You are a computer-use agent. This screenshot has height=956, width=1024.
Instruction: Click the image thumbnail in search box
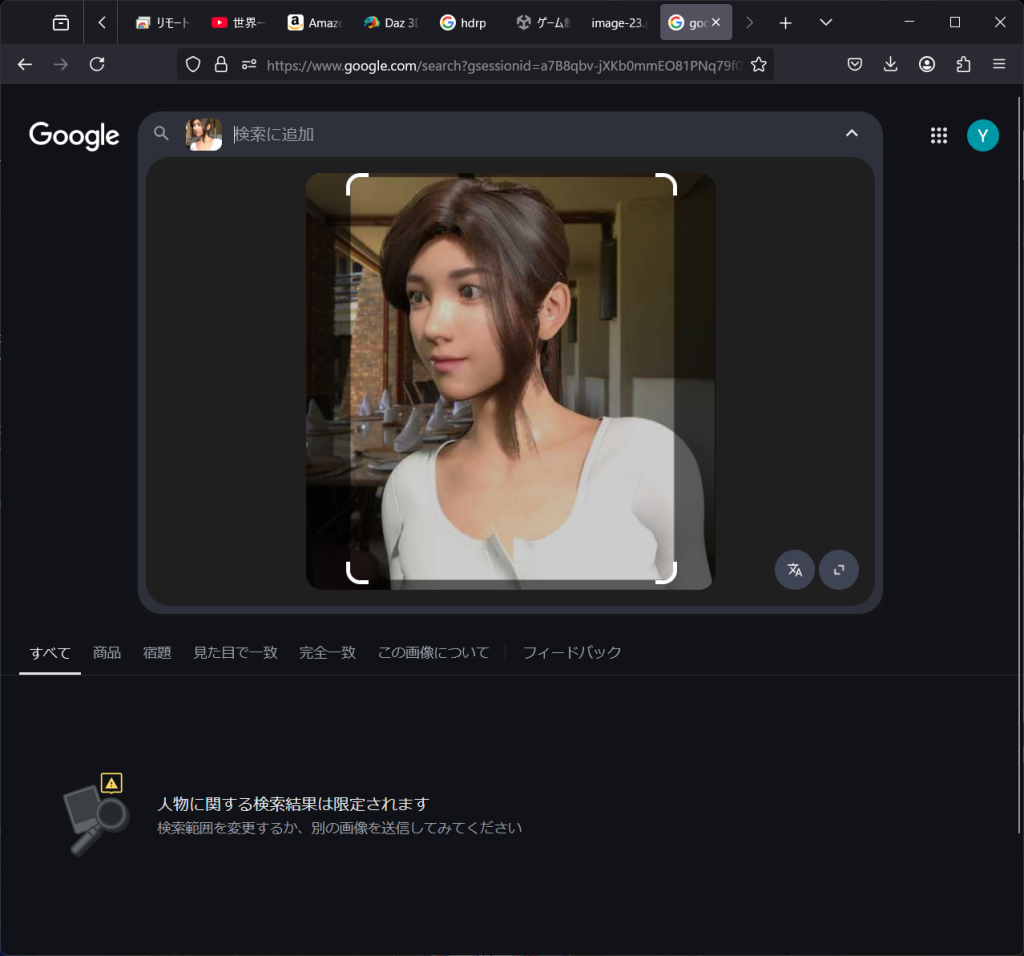[203, 134]
